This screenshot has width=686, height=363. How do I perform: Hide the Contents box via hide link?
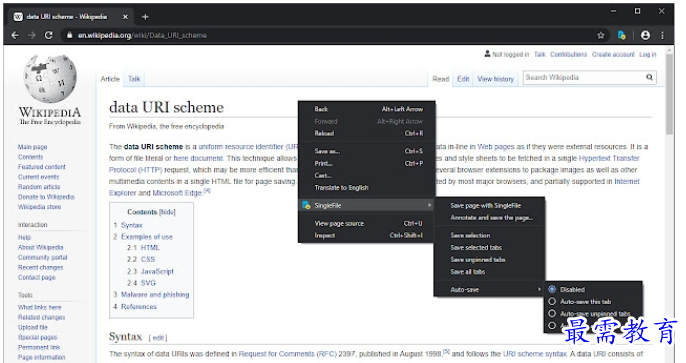point(167,212)
